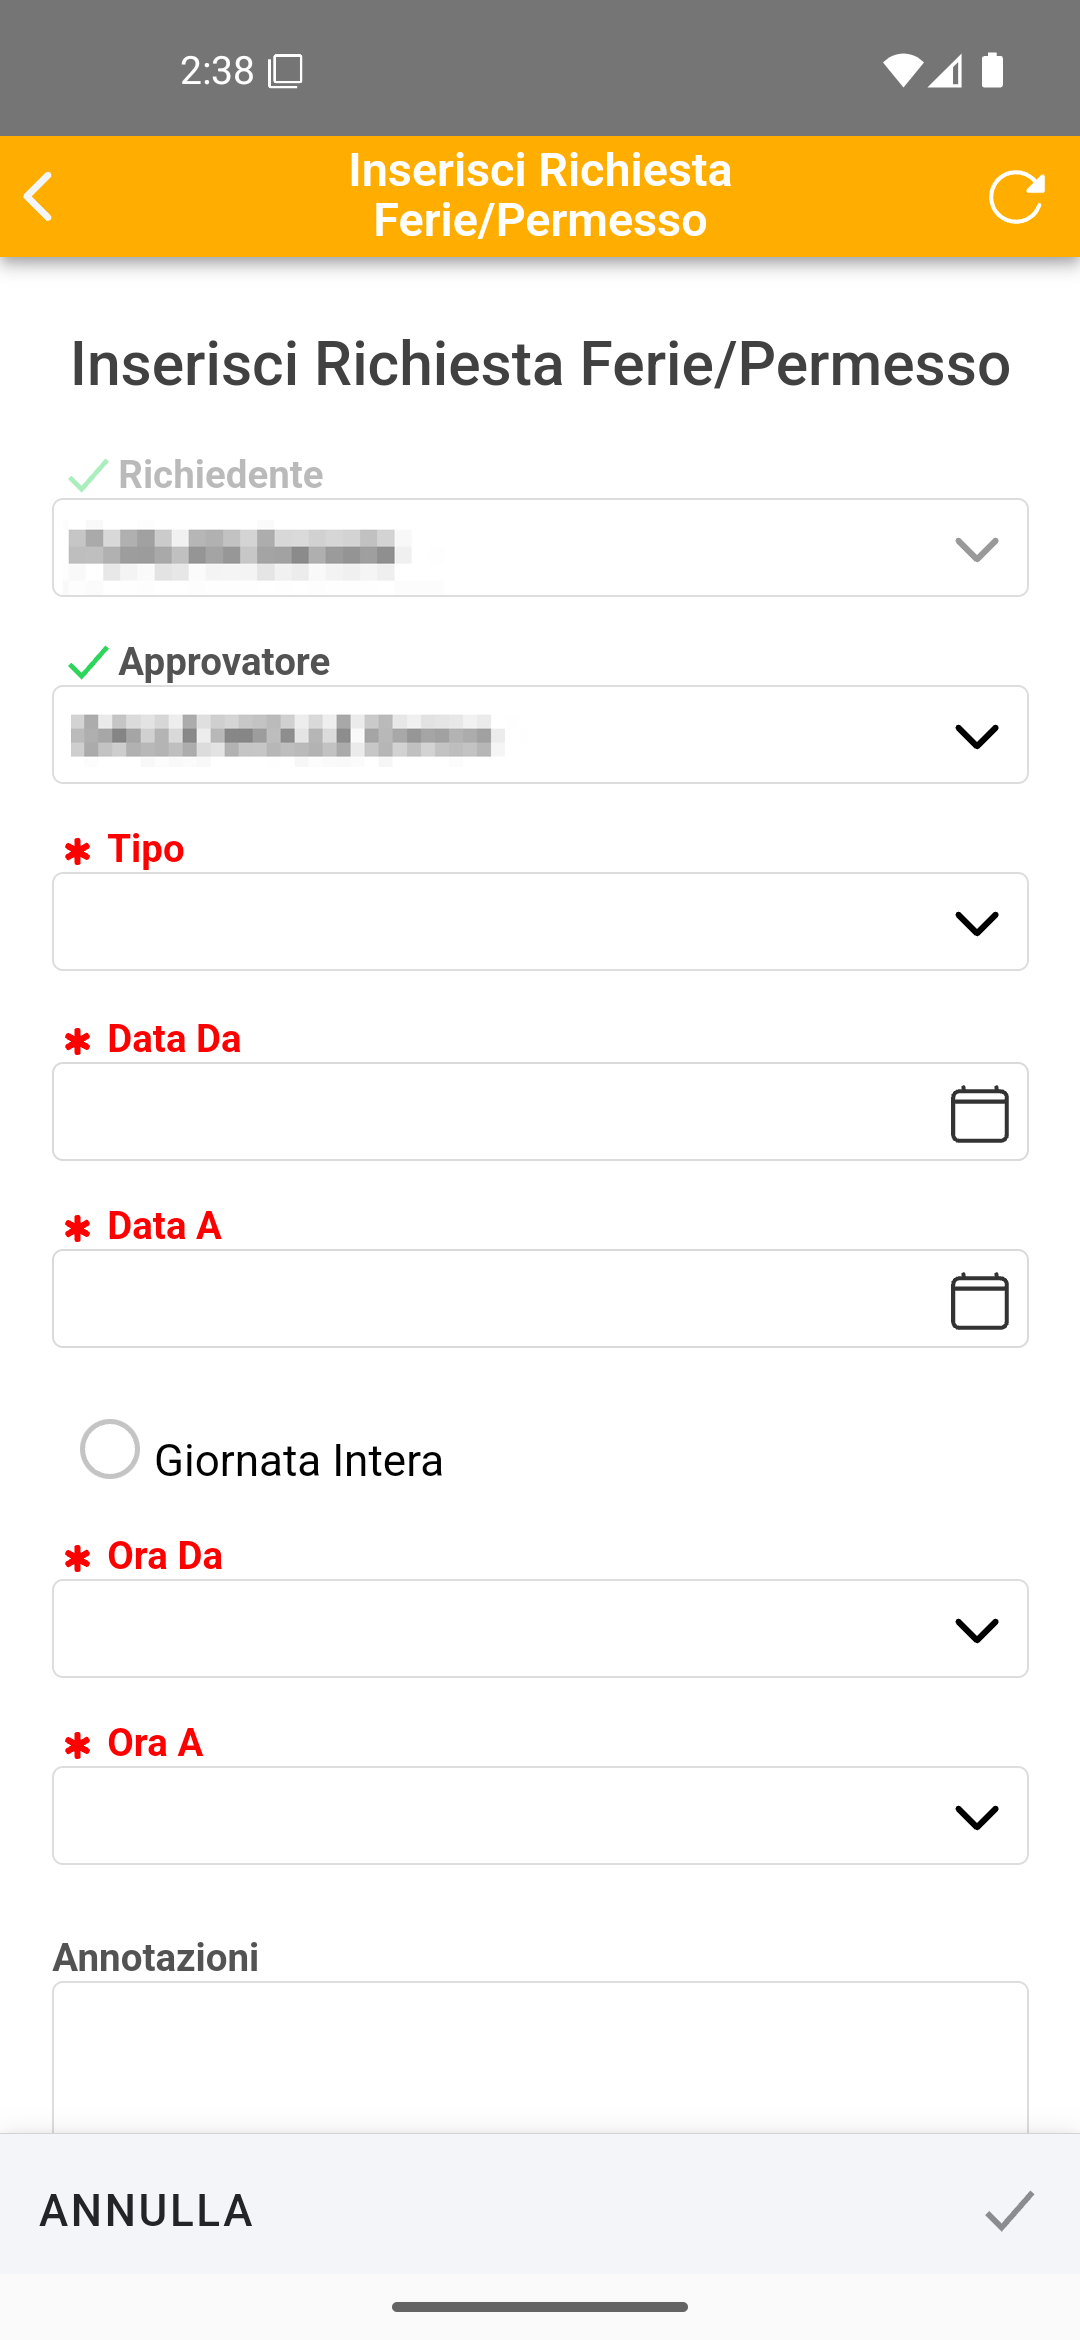
Task: Open the Data A calendar picker icon
Action: pos(979,1300)
